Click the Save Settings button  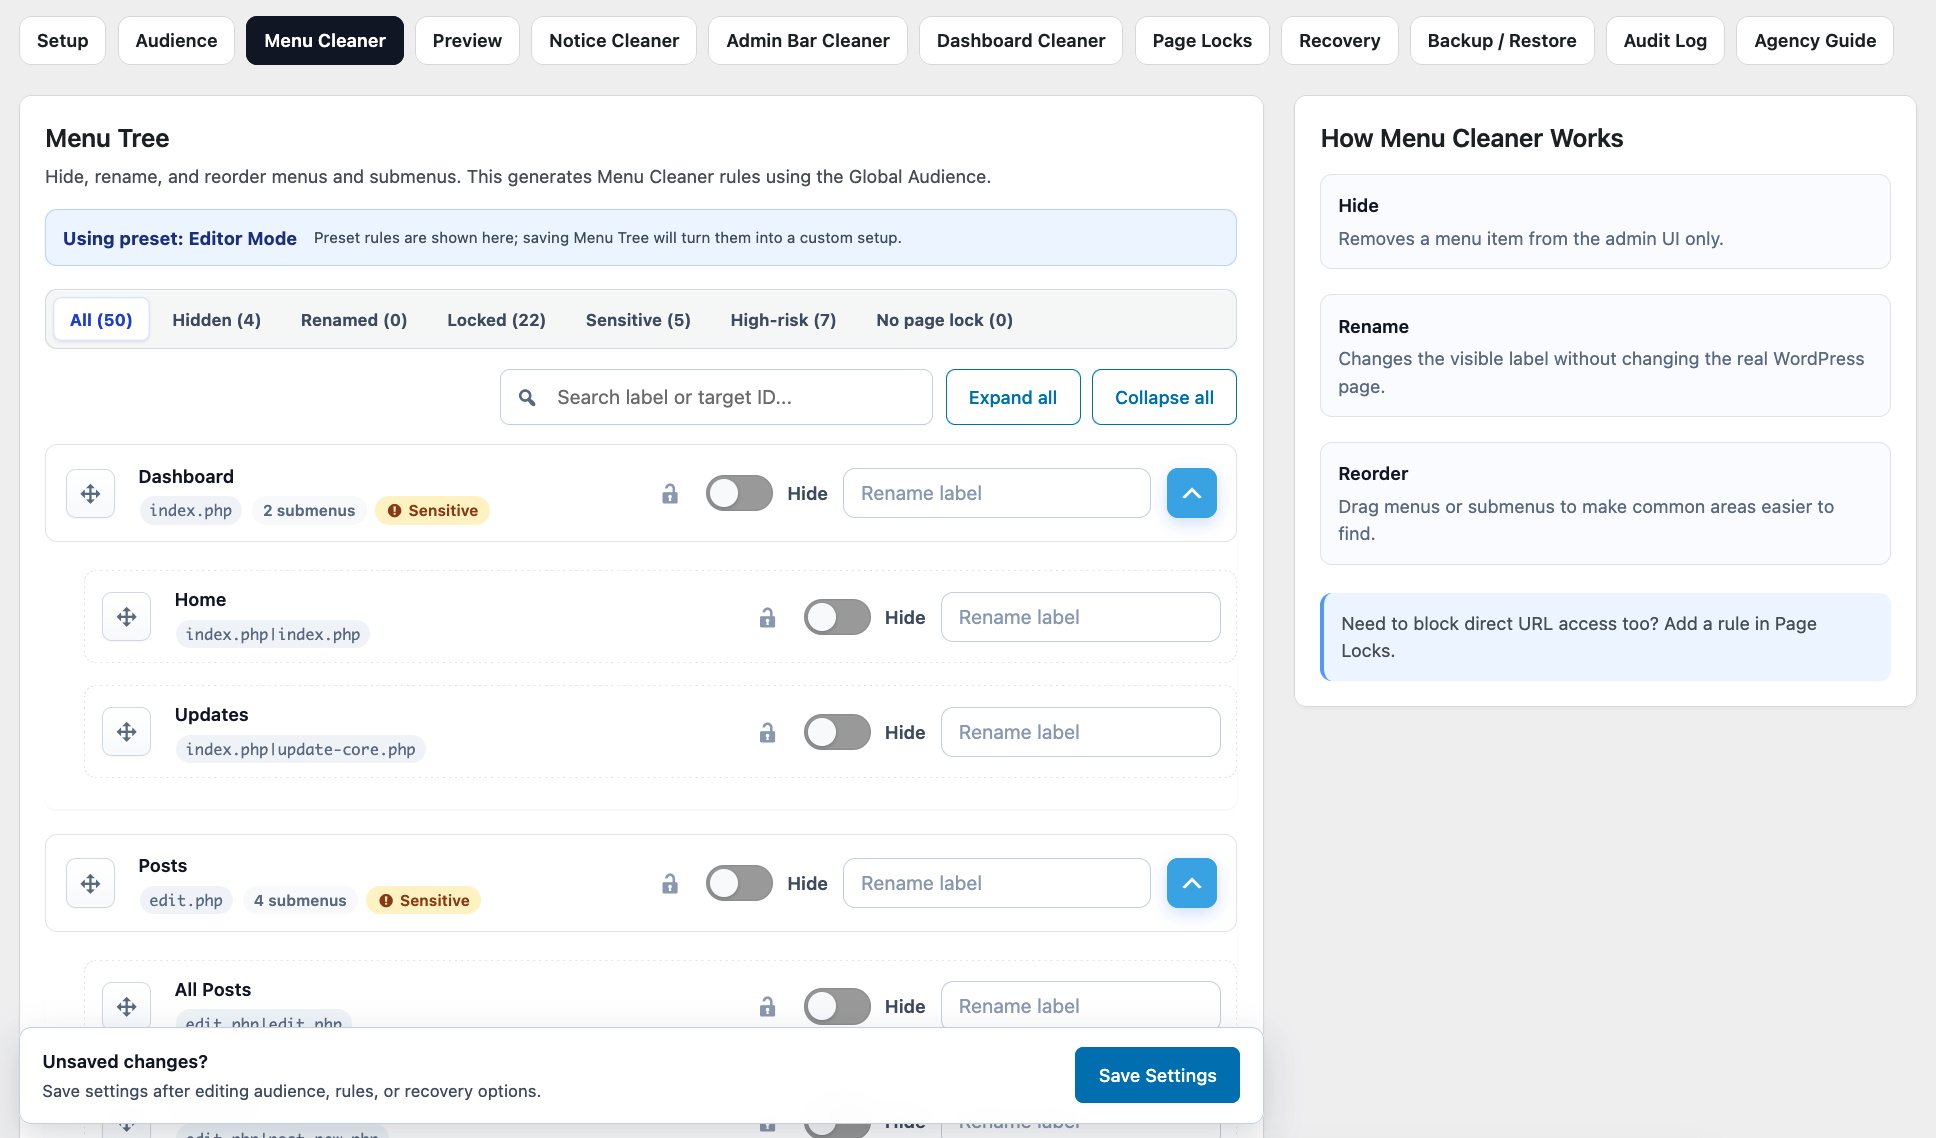coord(1157,1075)
